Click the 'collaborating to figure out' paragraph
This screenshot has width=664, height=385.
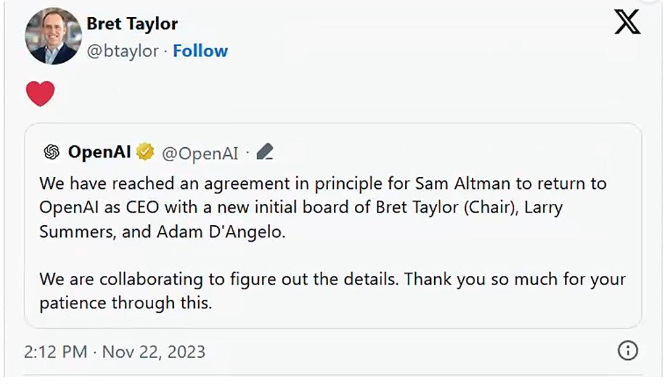pyautogui.click(x=332, y=291)
